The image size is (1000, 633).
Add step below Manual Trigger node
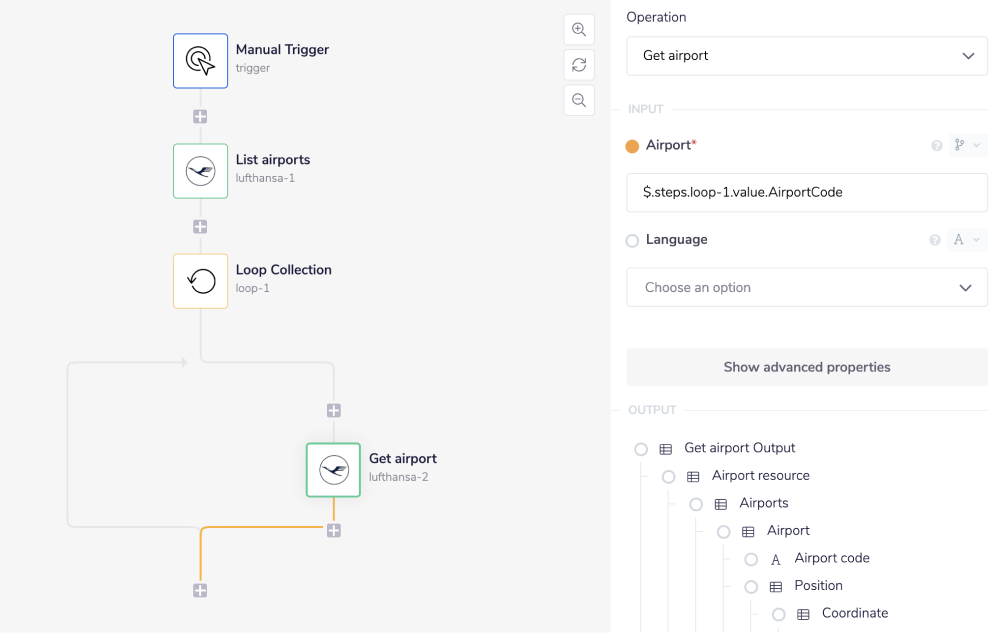[x=200, y=117]
